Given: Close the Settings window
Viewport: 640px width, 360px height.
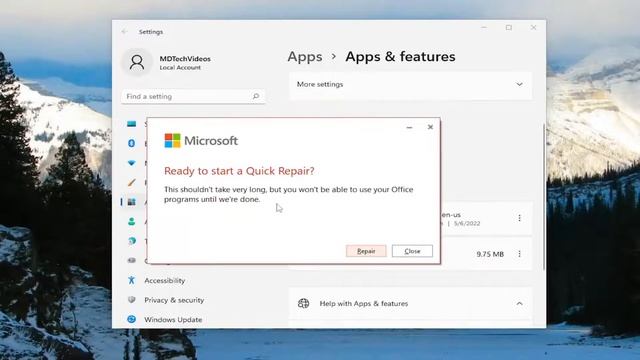Looking at the screenshot, I should [x=533, y=28].
